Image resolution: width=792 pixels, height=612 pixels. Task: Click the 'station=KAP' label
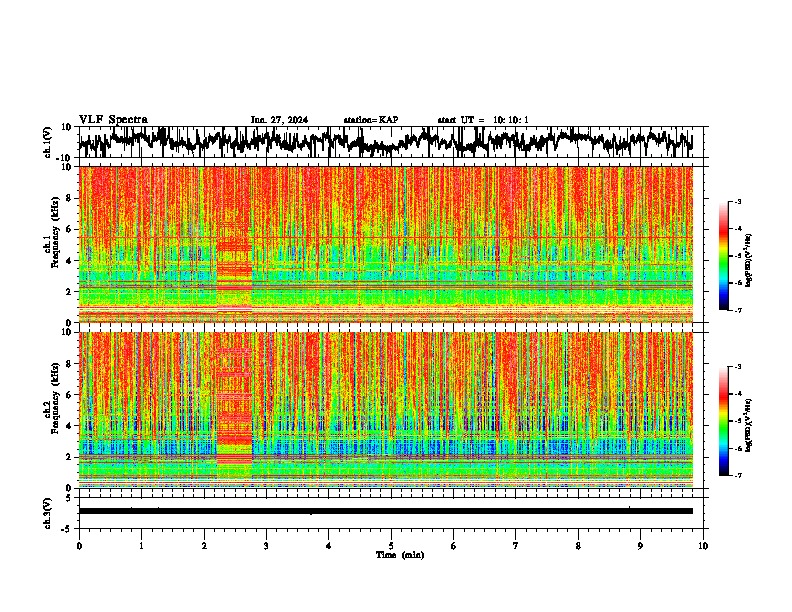click(371, 120)
